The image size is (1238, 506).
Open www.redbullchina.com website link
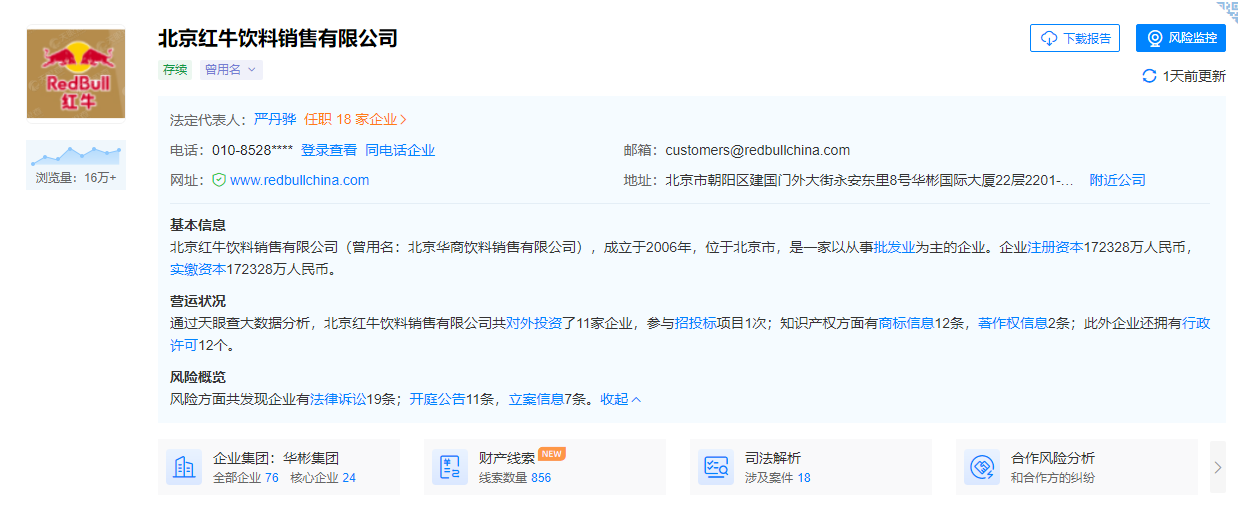[300, 180]
